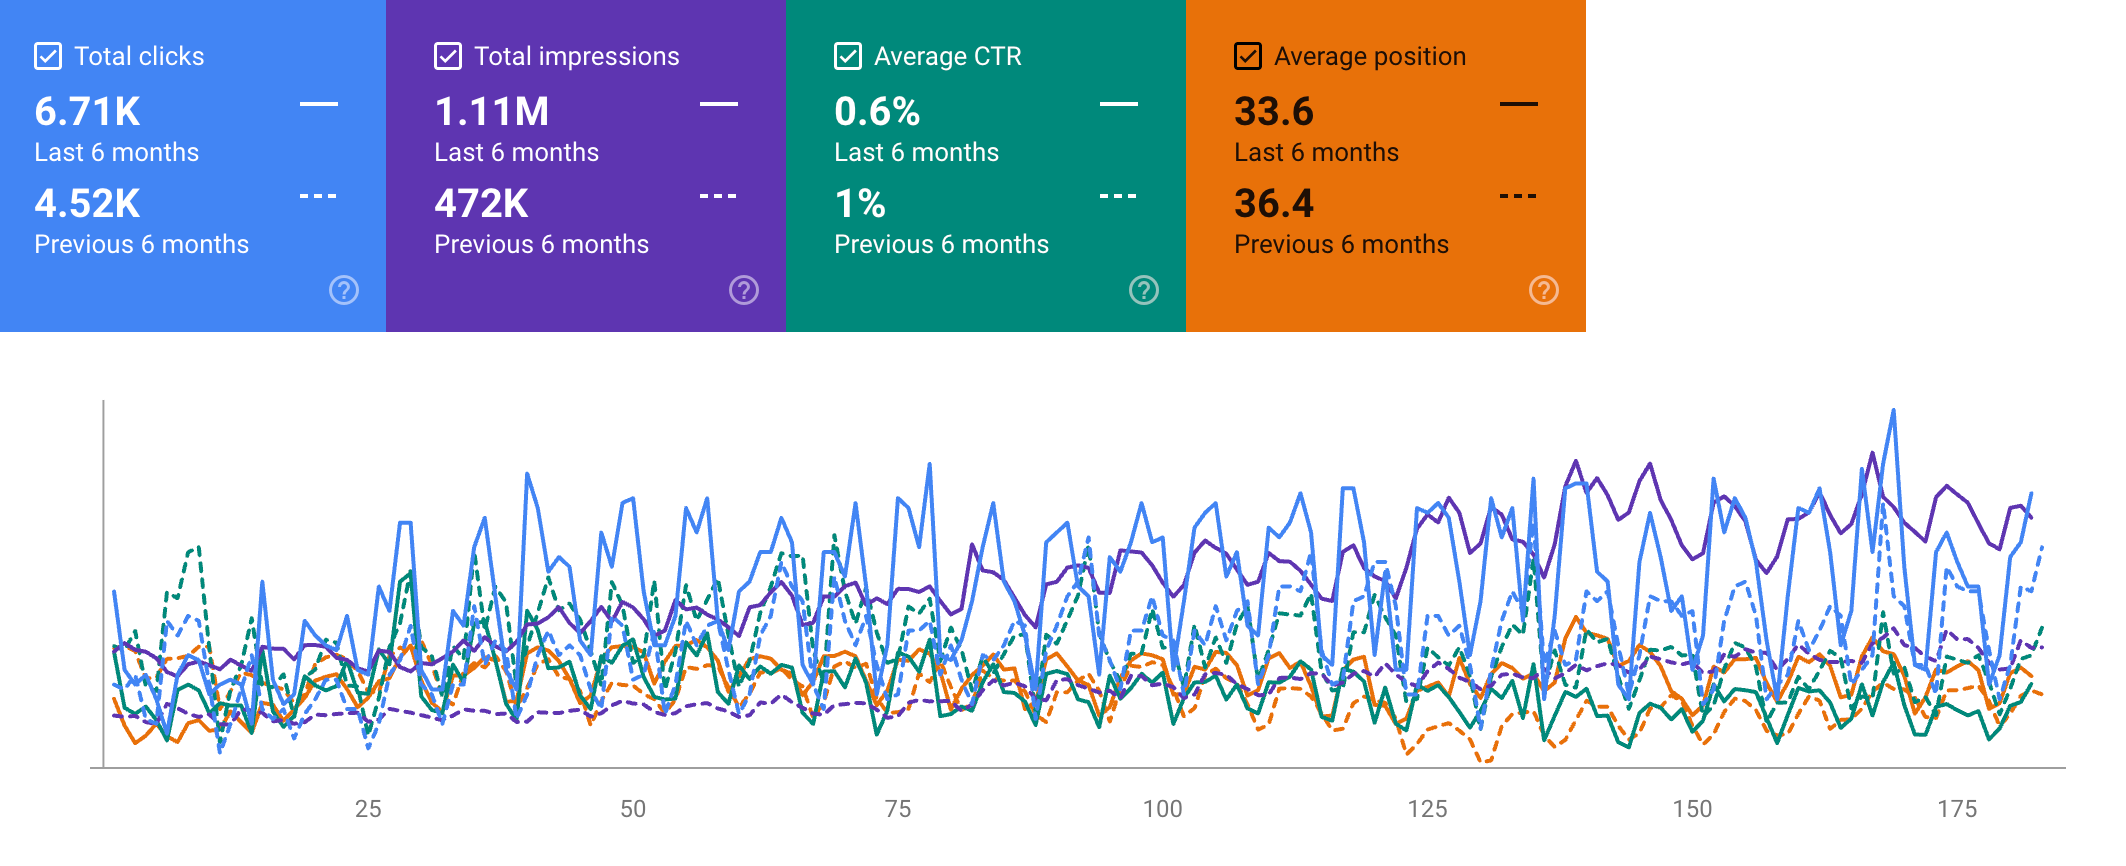Image resolution: width=2126 pixels, height=866 pixels.
Task: Click the 175 tick on chart axis
Action: click(1958, 809)
